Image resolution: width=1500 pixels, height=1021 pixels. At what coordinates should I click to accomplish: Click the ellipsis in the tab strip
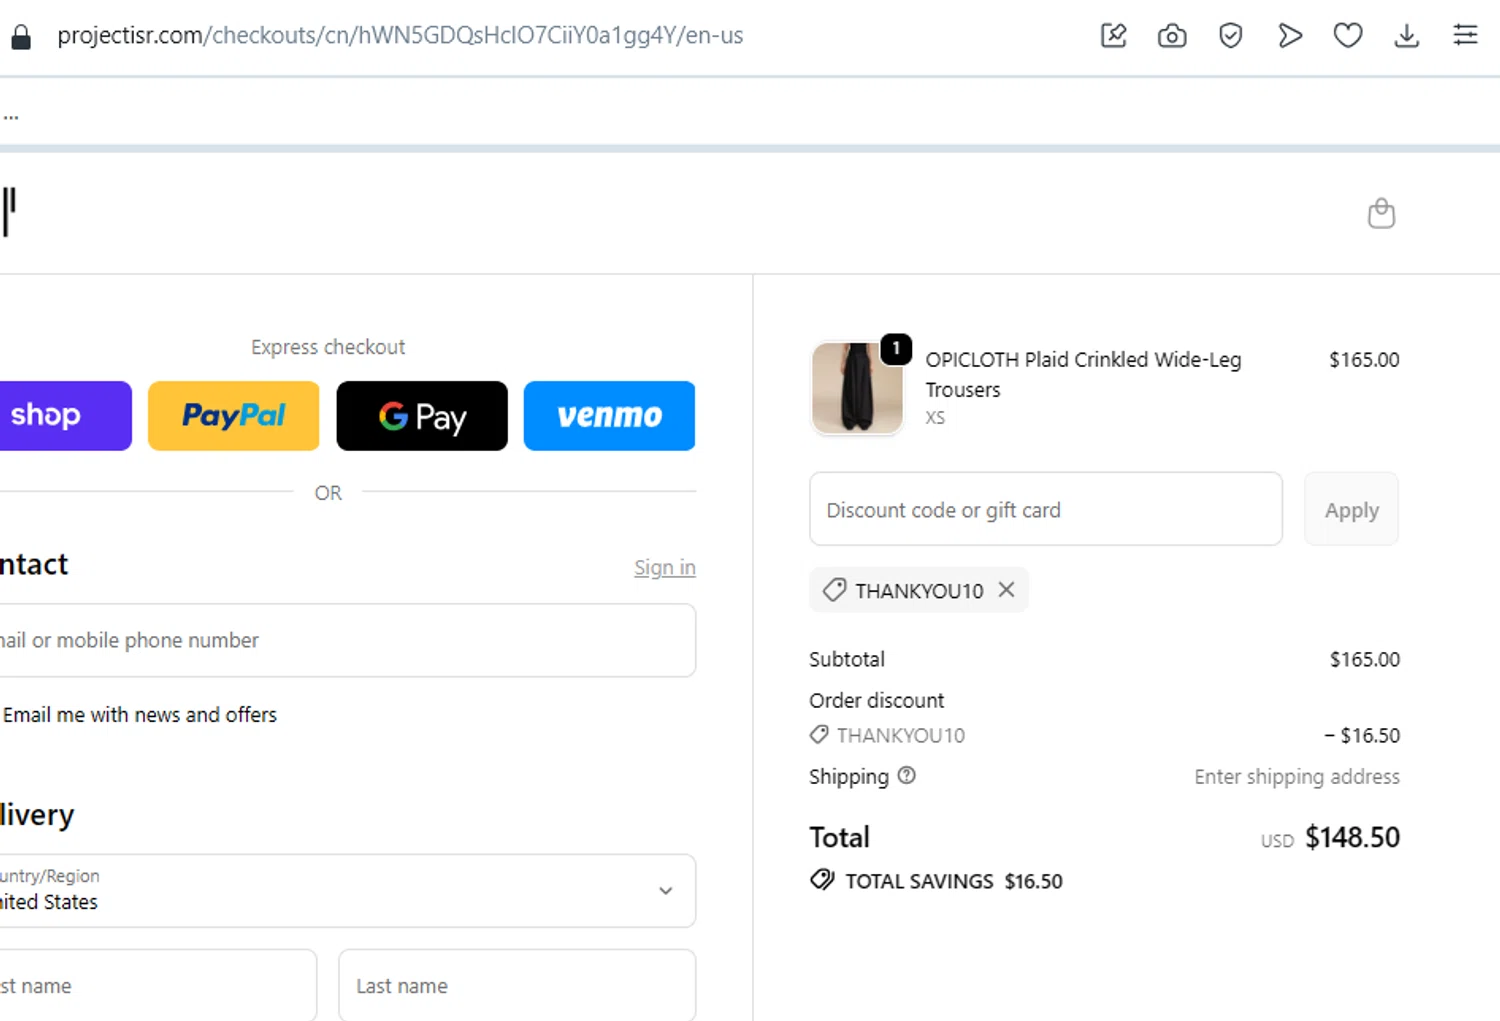pyautogui.click(x=11, y=116)
